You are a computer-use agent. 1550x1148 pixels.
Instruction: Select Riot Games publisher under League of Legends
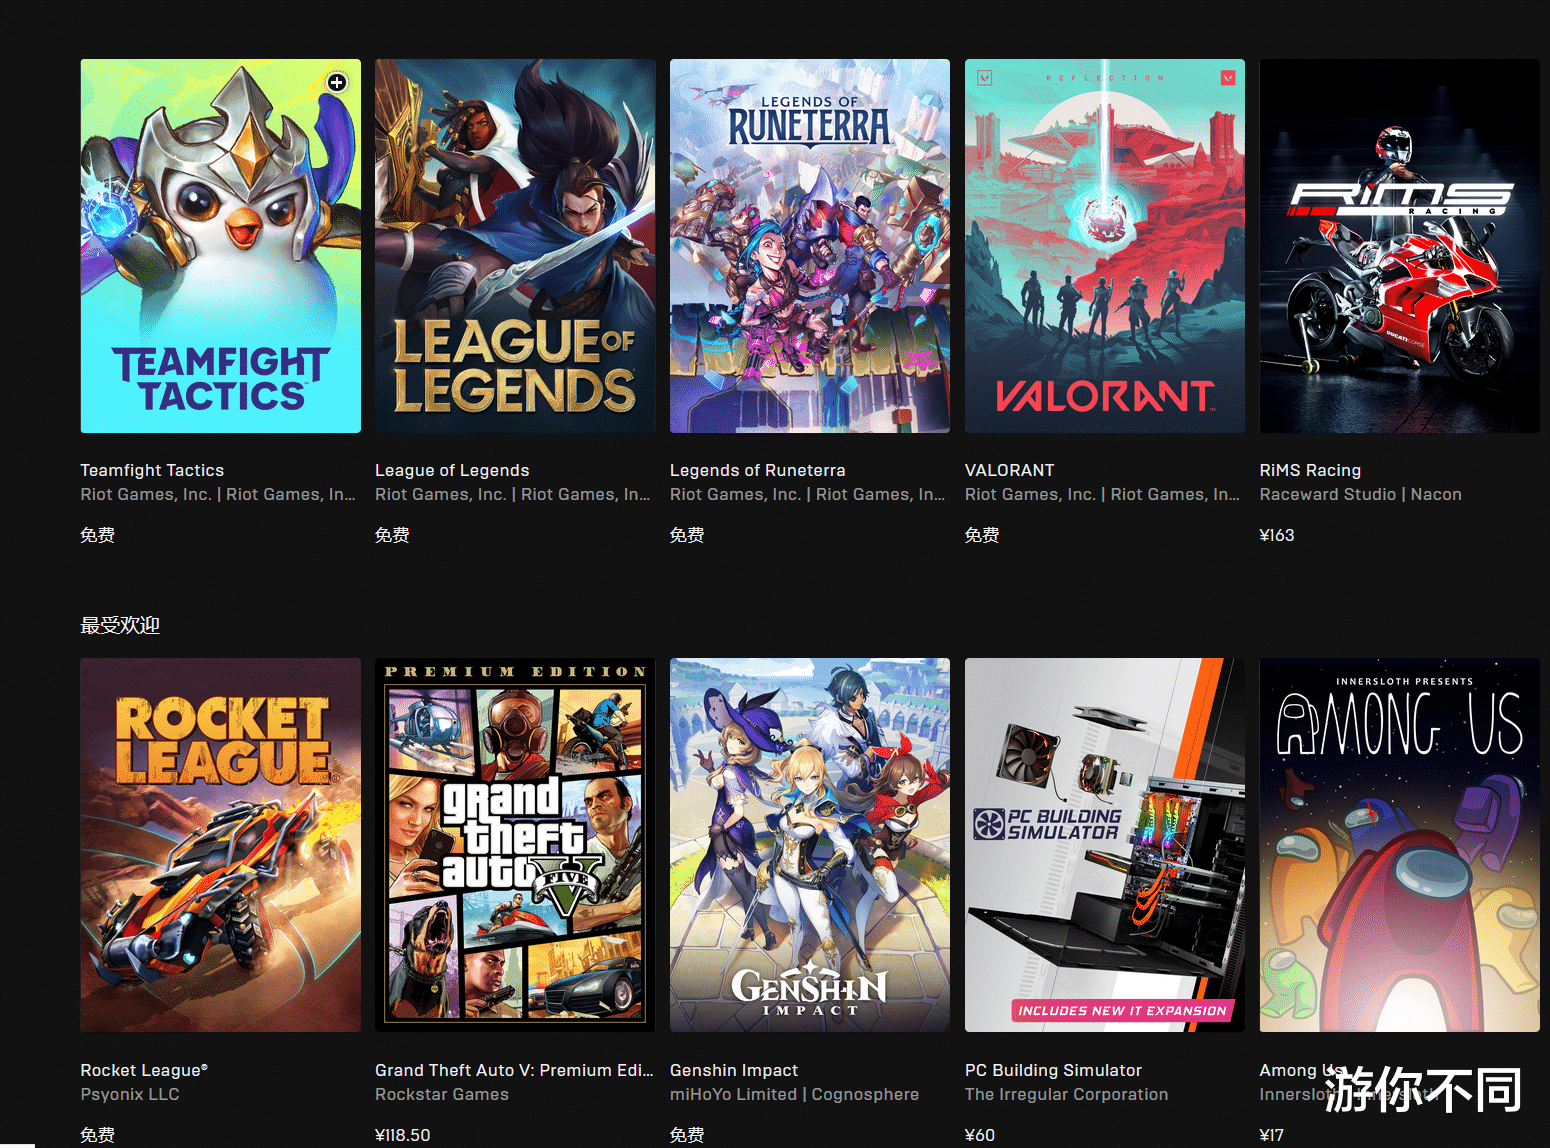coord(513,494)
